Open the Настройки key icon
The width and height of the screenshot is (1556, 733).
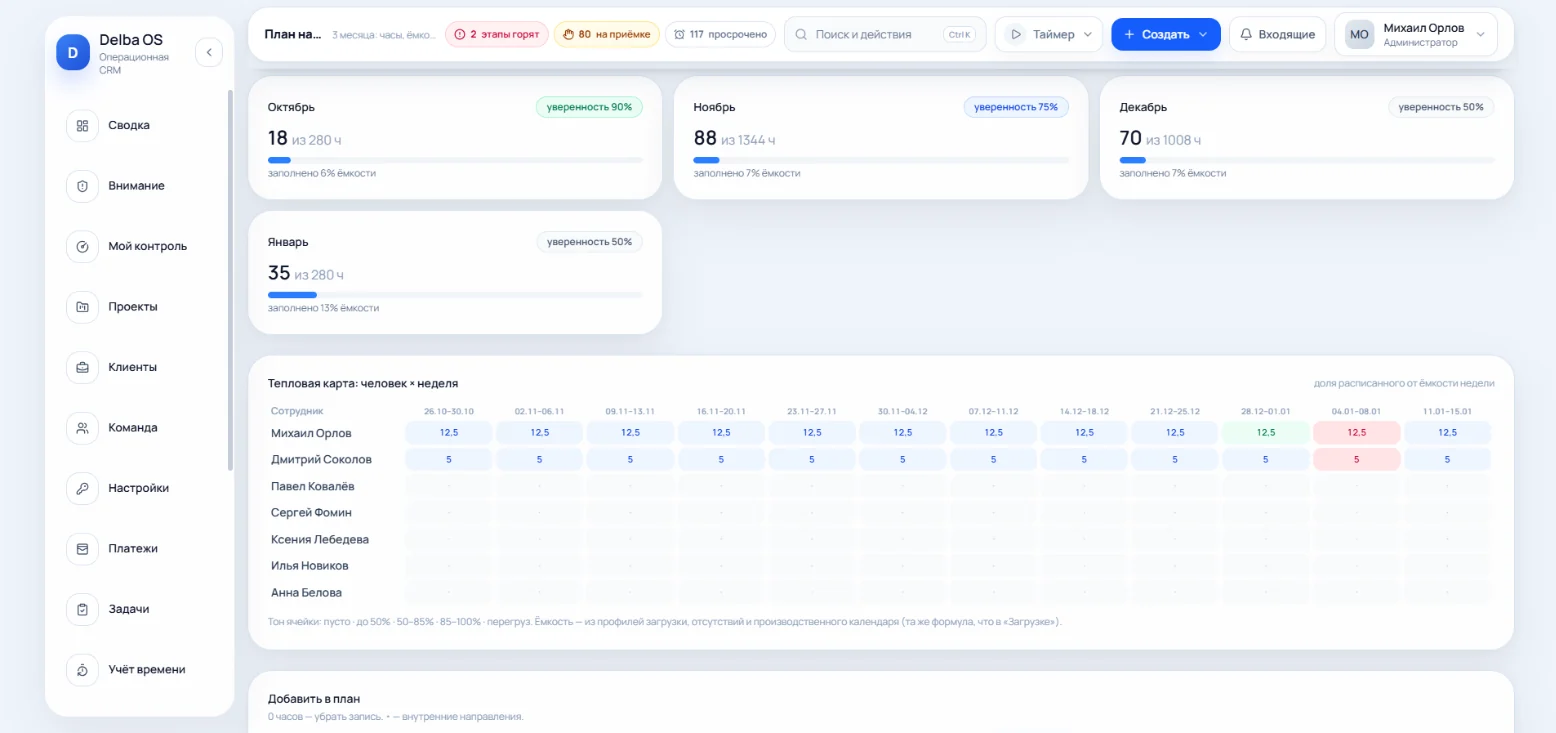click(x=82, y=488)
